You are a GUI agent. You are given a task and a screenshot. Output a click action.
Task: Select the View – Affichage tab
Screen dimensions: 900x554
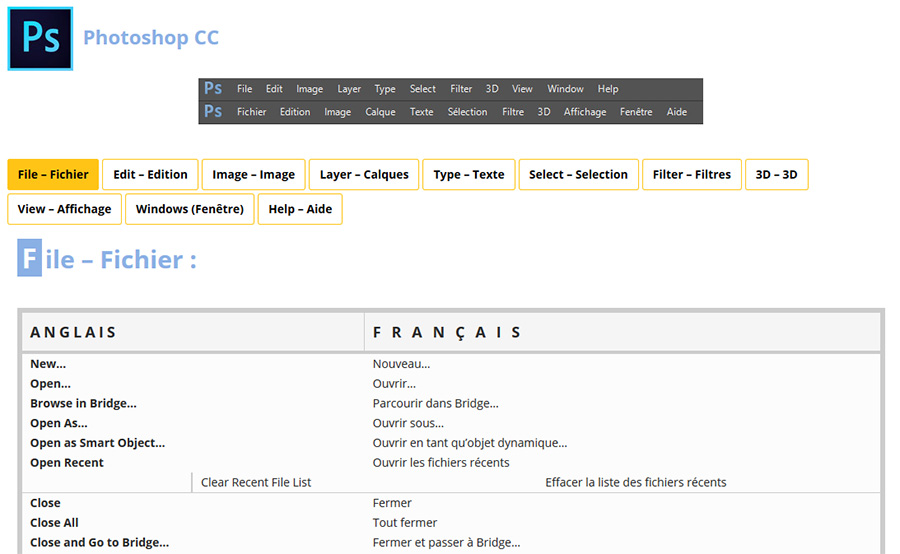point(64,209)
